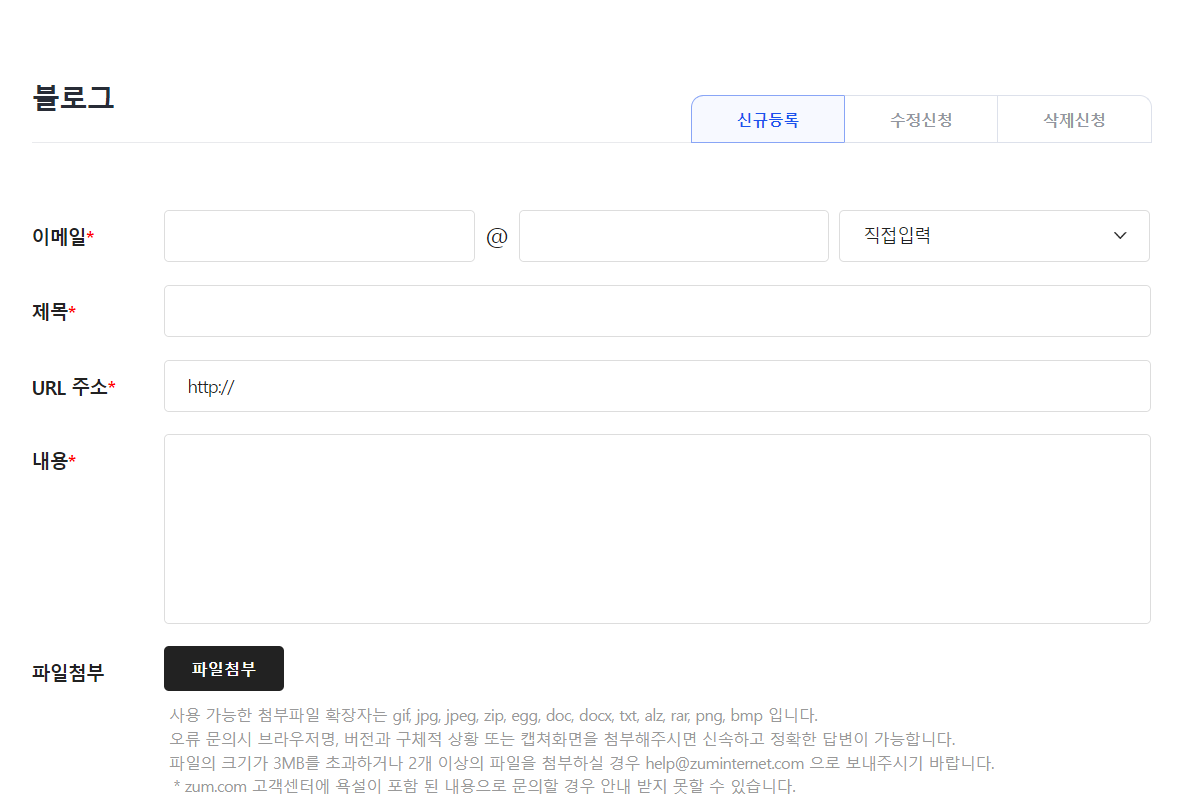The image size is (1198, 807).
Task: Open the 삭제신청 tab
Action: click(1074, 119)
